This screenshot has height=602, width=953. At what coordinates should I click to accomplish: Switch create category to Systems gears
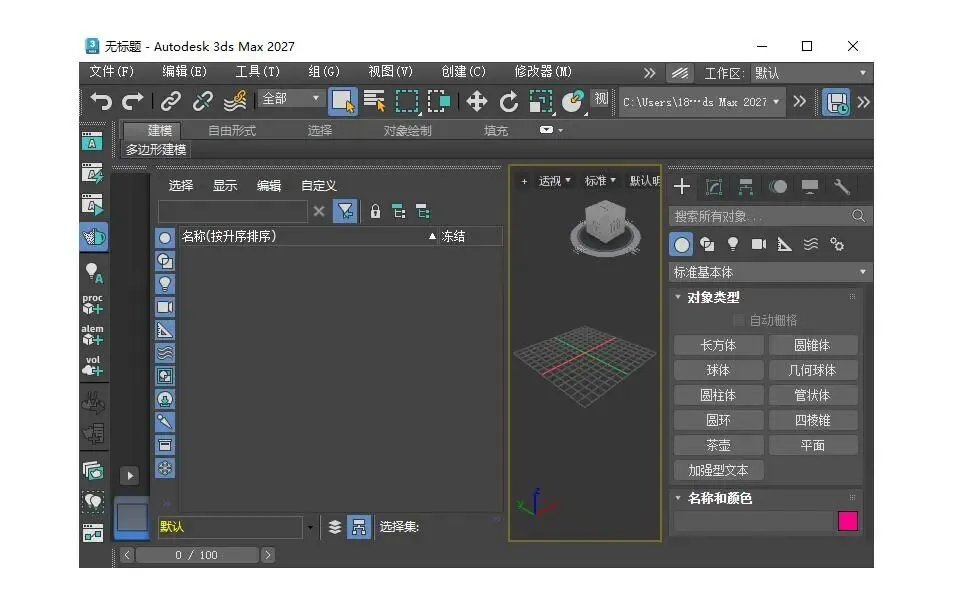pos(837,244)
